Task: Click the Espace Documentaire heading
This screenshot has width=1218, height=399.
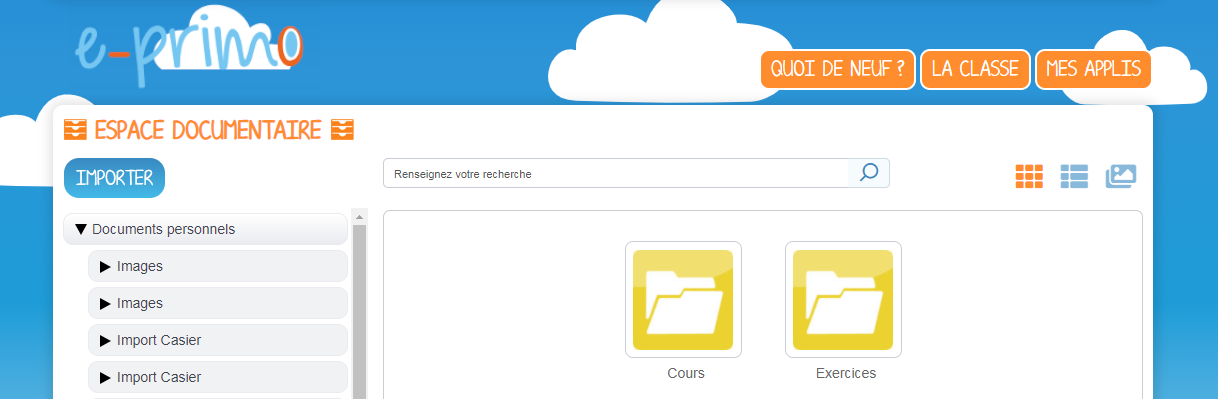Action: (x=208, y=130)
